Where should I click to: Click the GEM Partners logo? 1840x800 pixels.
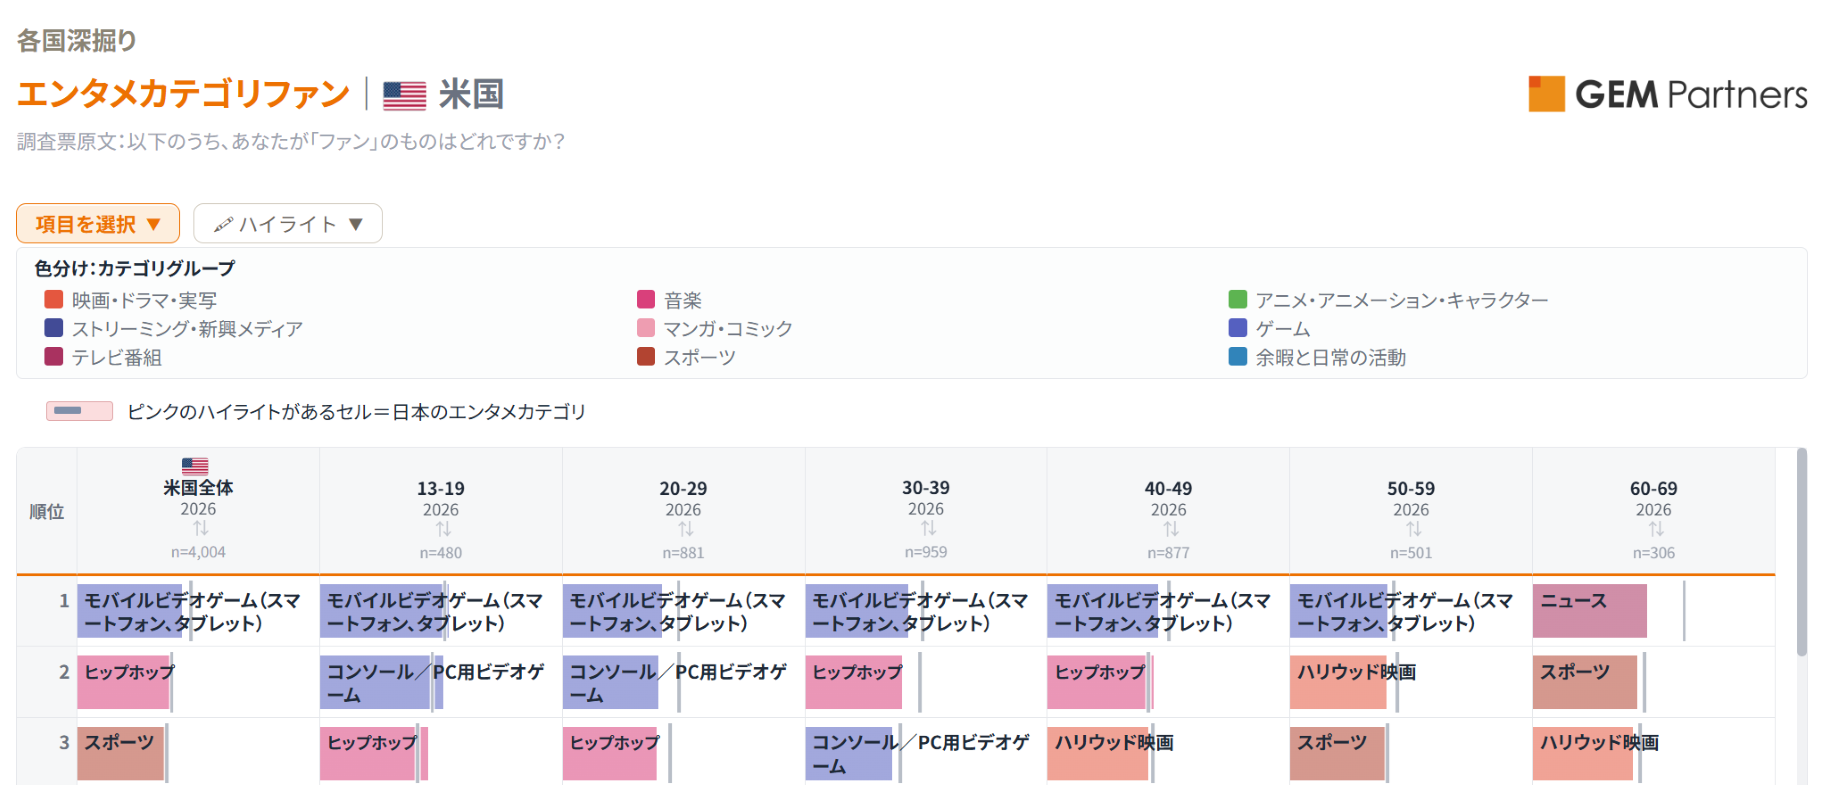[x=1667, y=94]
